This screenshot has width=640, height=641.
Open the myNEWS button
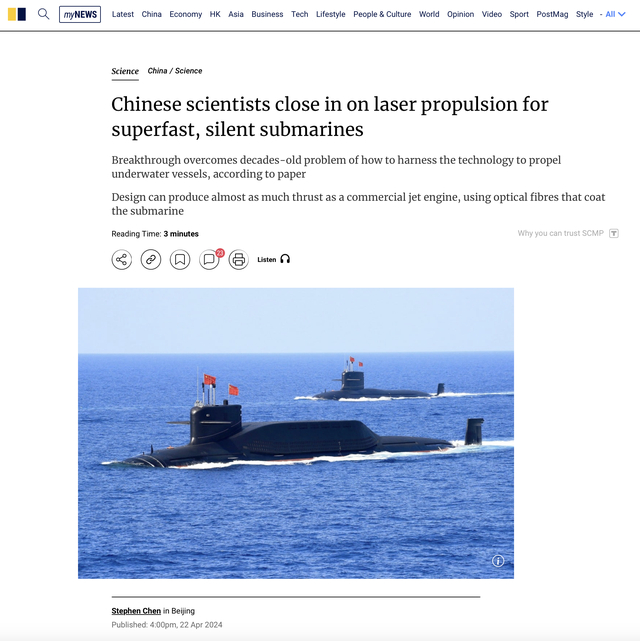click(x=80, y=14)
